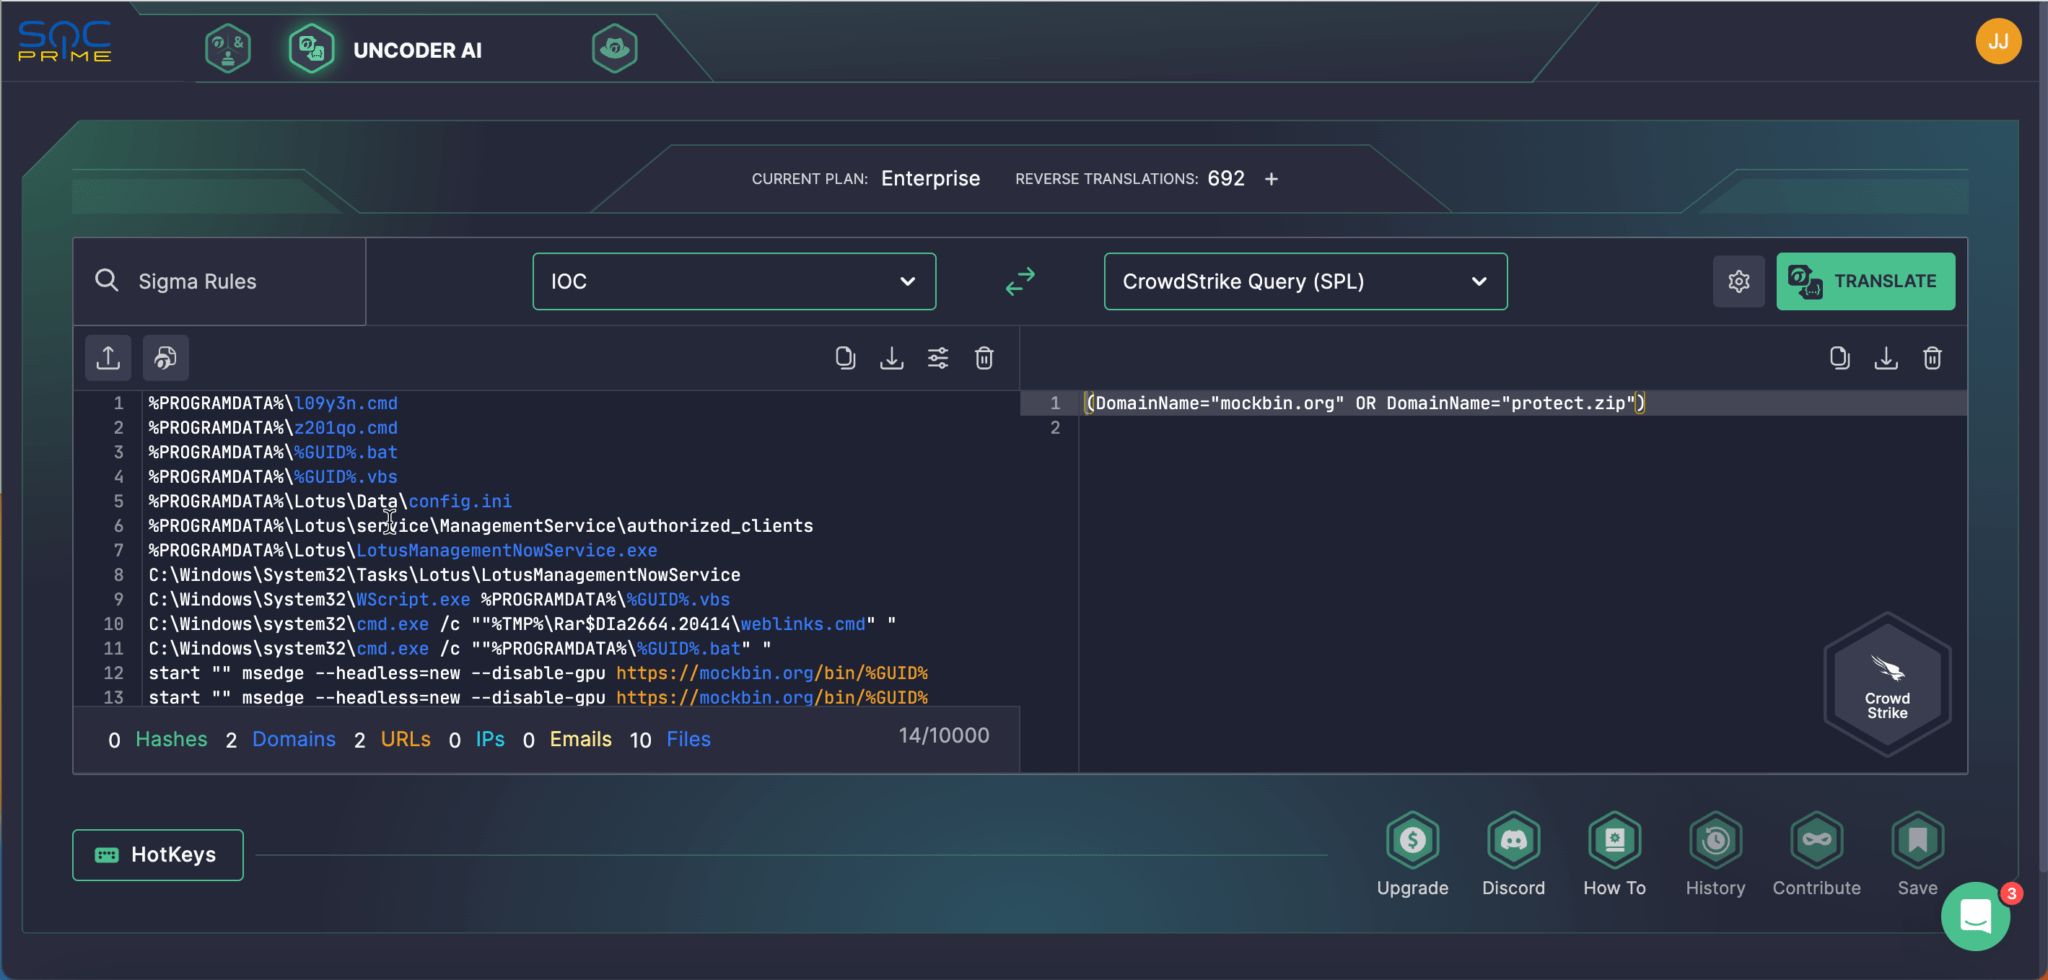The image size is (2048, 980).
Task: Click the Sigma Rules search field
Action: 220,282
